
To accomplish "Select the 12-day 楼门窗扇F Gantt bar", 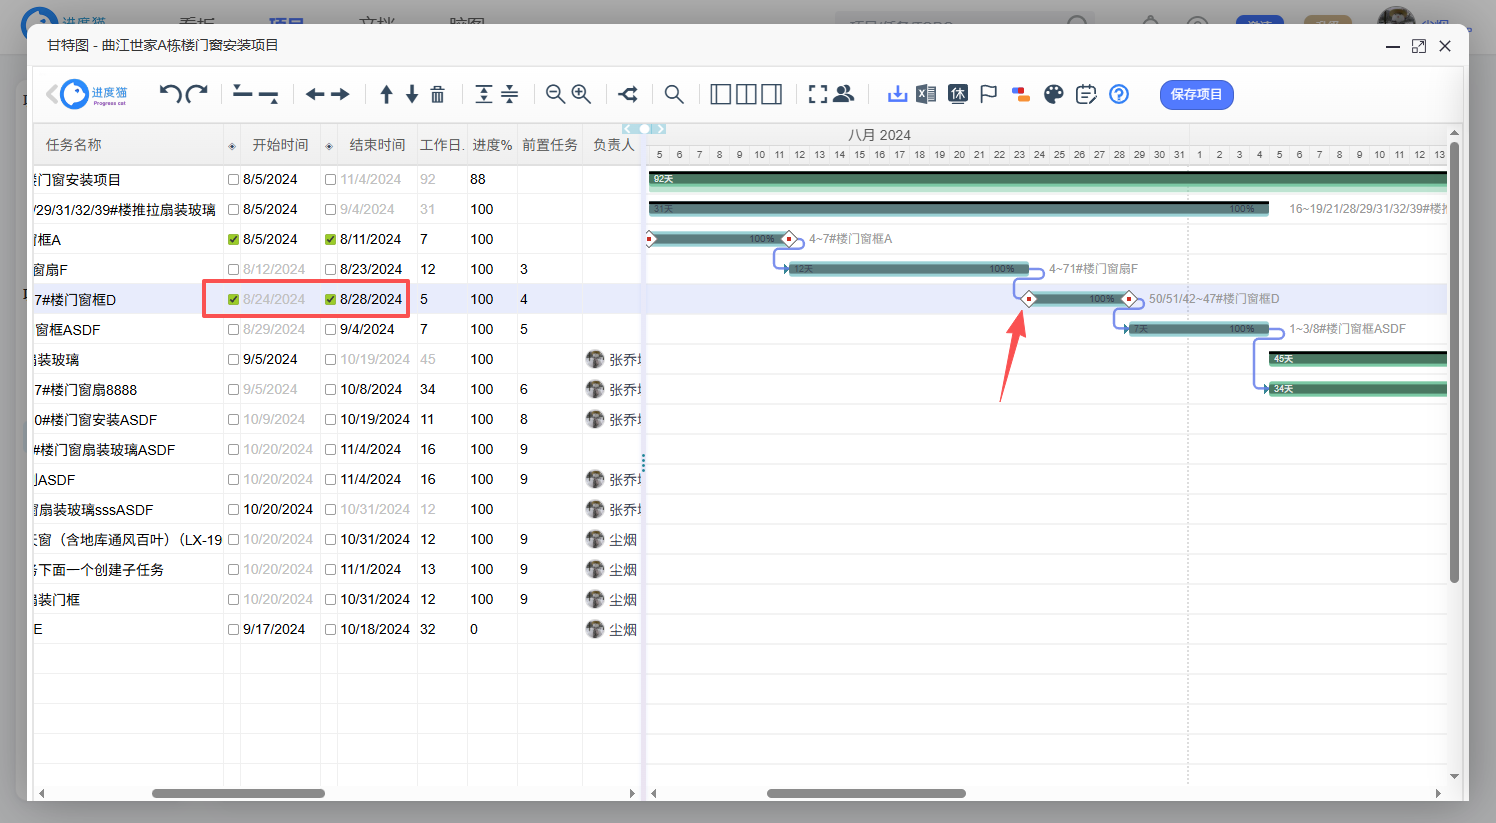I will 909,269.
